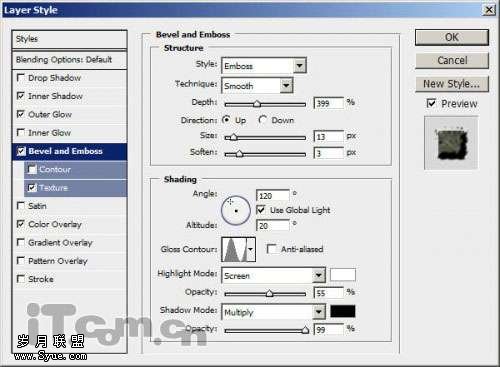The height and width of the screenshot is (367, 500).
Task: Click the layer style preview thumbnail
Action: tap(451, 143)
